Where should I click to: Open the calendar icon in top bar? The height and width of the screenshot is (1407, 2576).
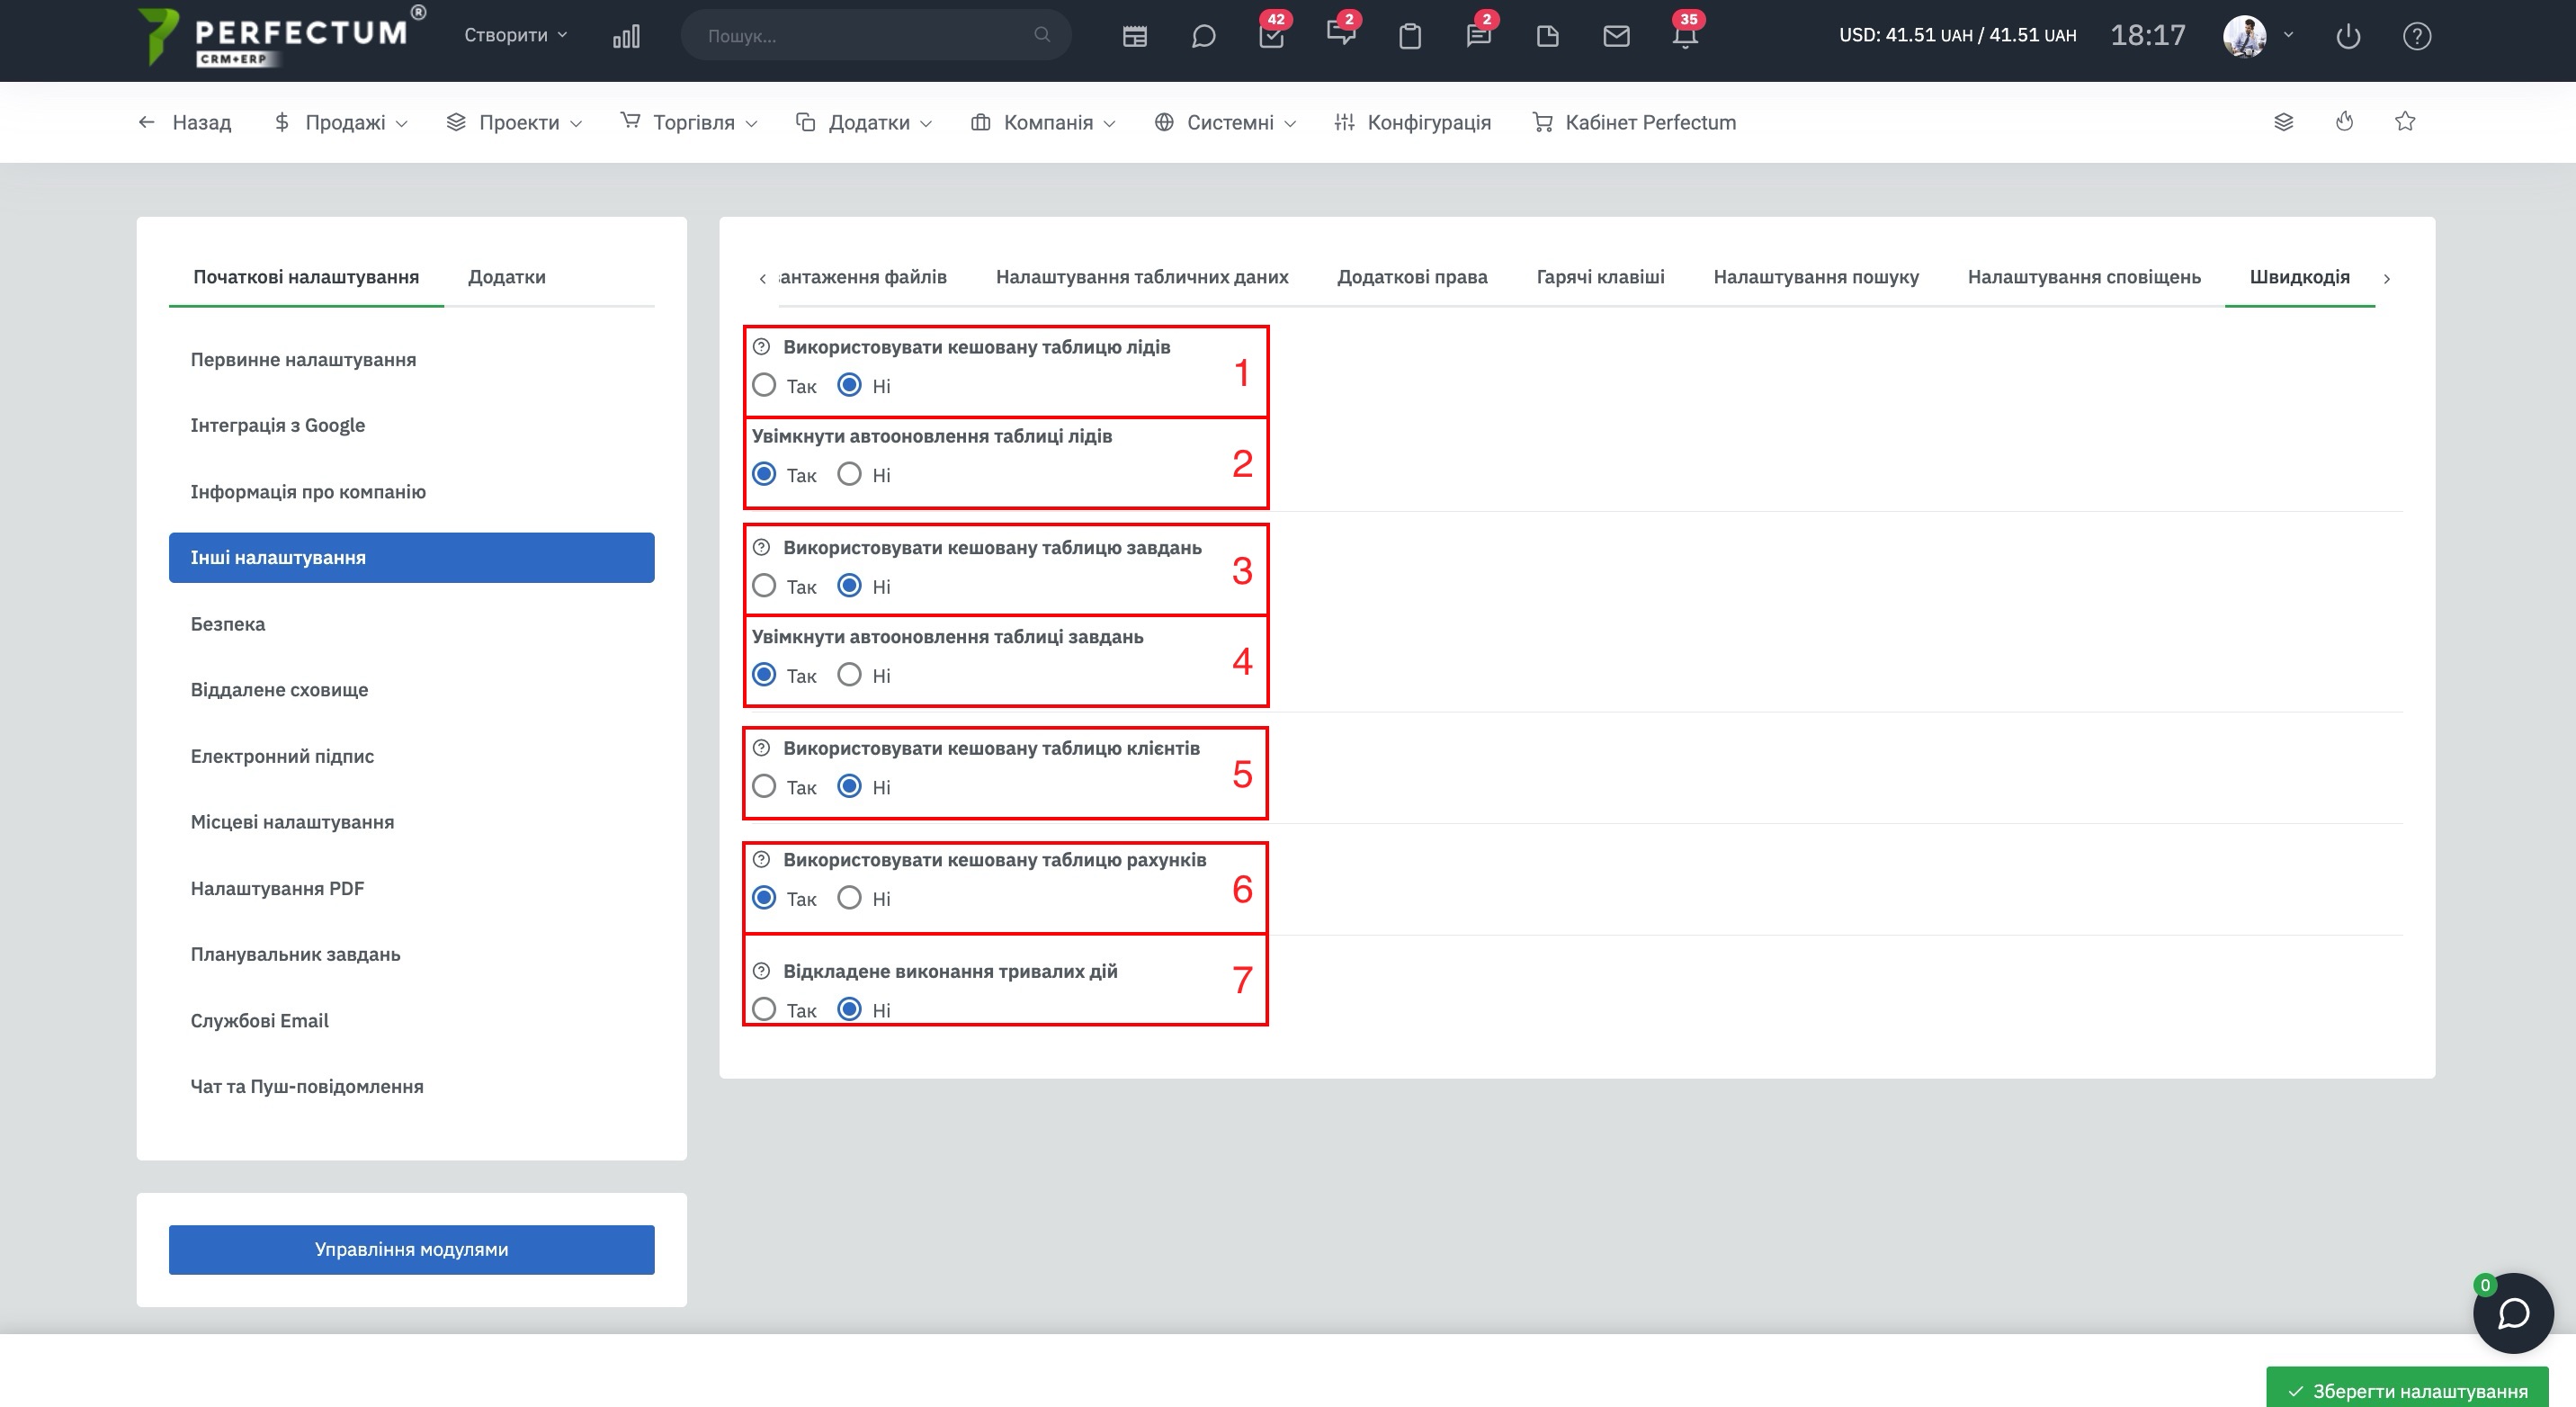(1134, 37)
